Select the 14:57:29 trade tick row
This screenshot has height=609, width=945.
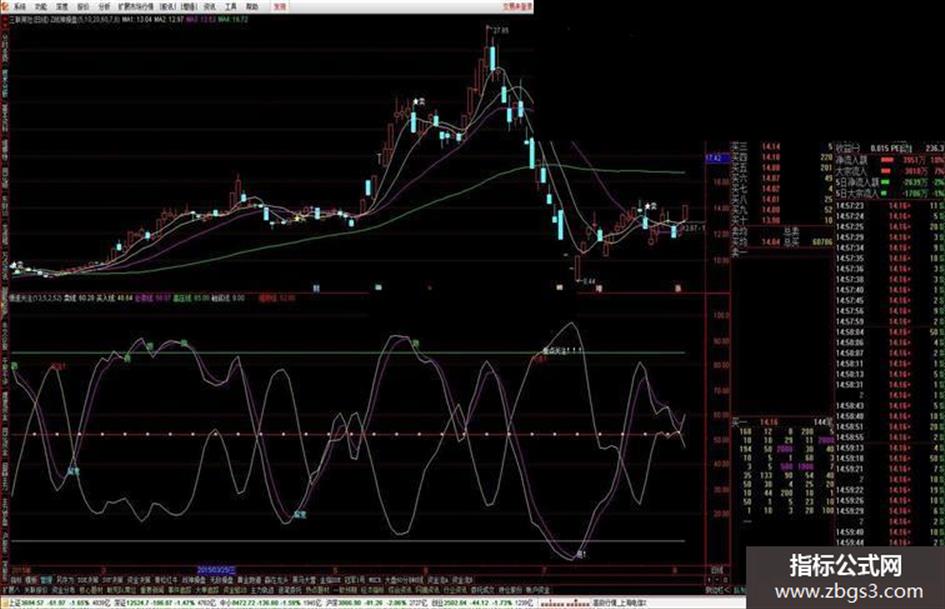[890, 237]
